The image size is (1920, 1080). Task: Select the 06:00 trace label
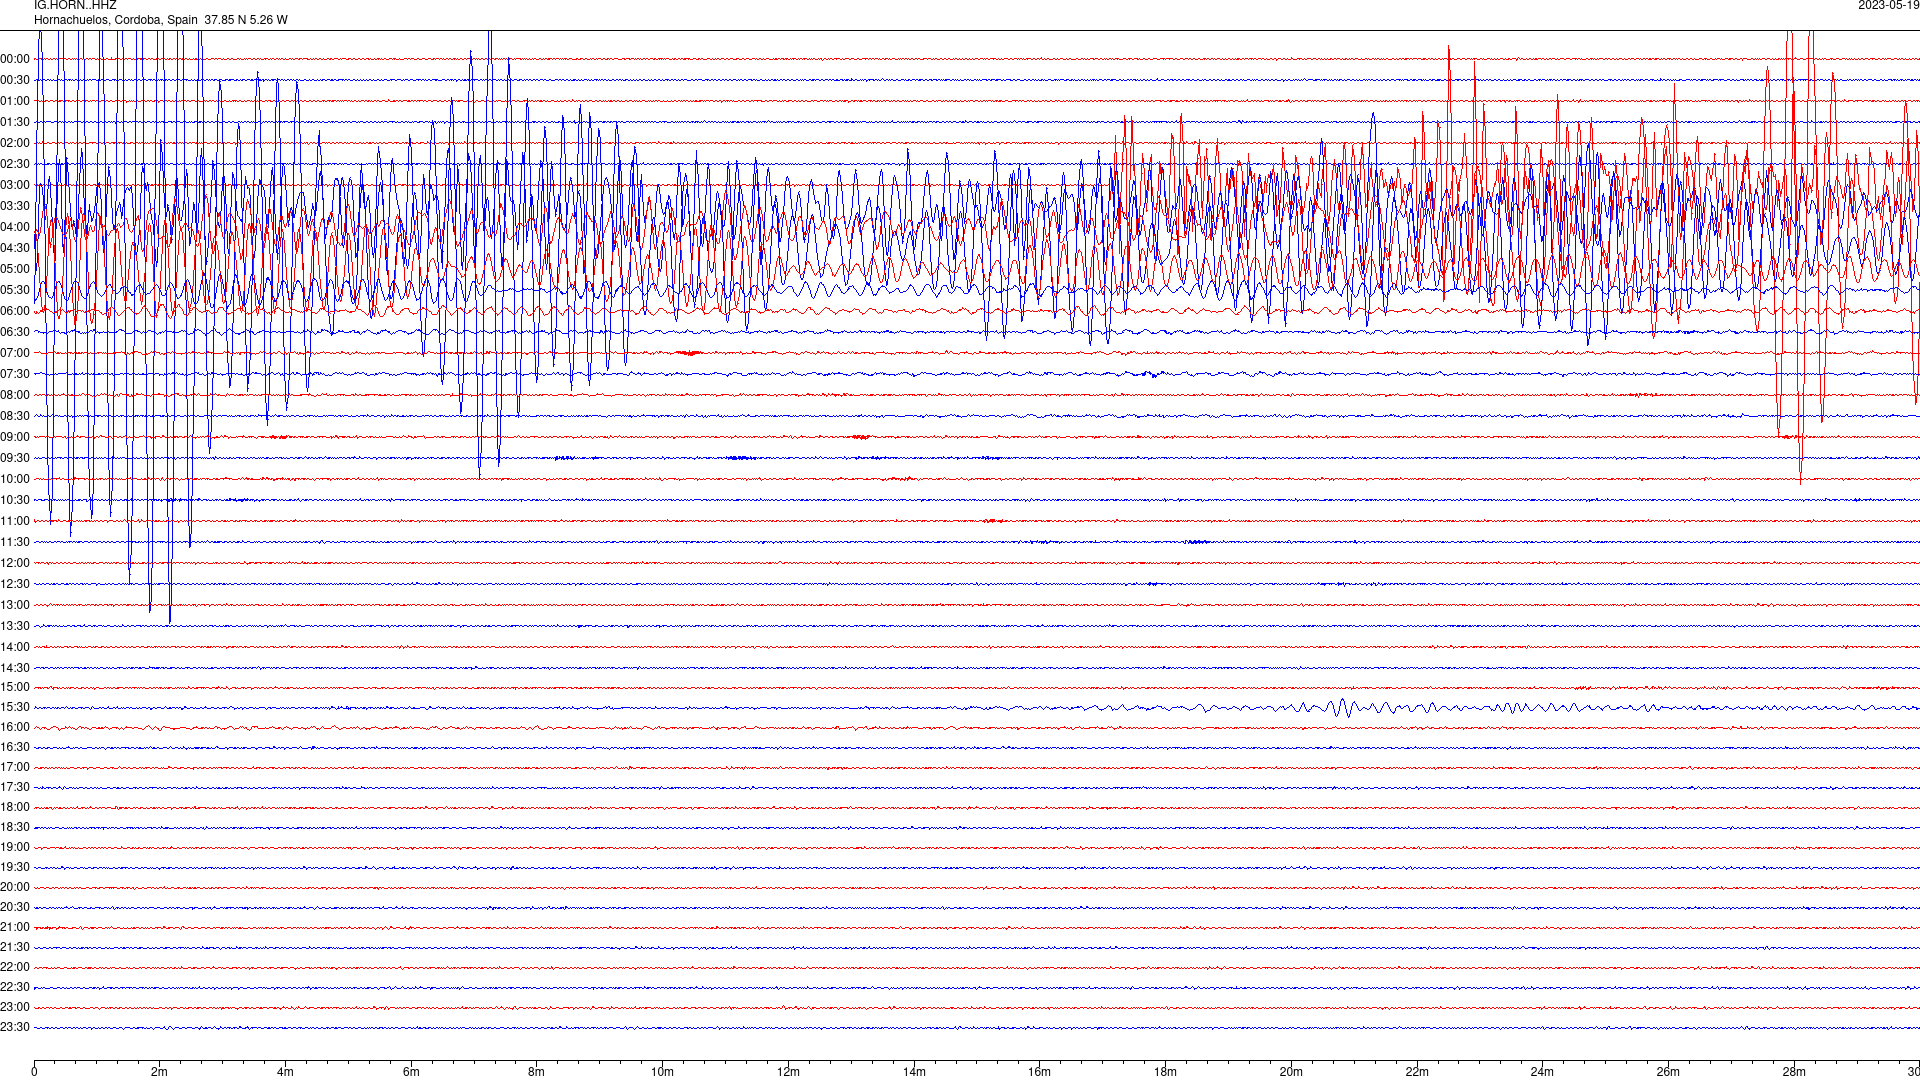coord(15,311)
